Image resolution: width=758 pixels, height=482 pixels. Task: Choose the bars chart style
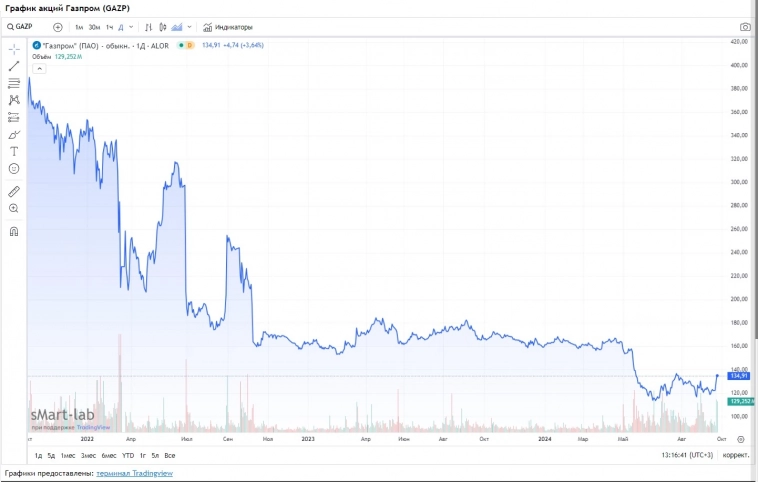coord(148,28)
